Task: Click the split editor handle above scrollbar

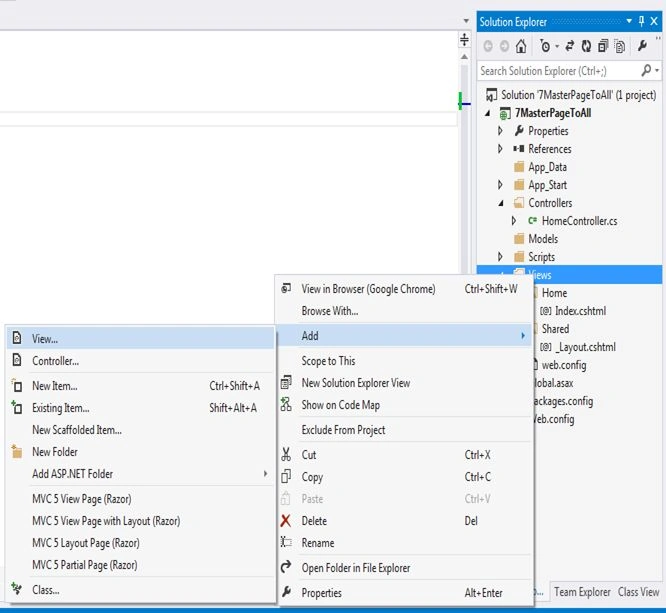Action: click(464, 40)
